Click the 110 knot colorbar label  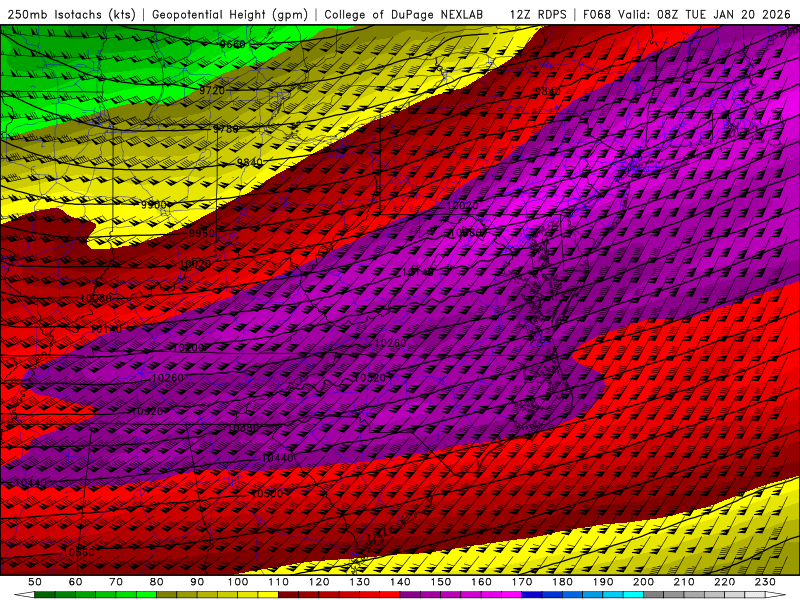point(279,582)
